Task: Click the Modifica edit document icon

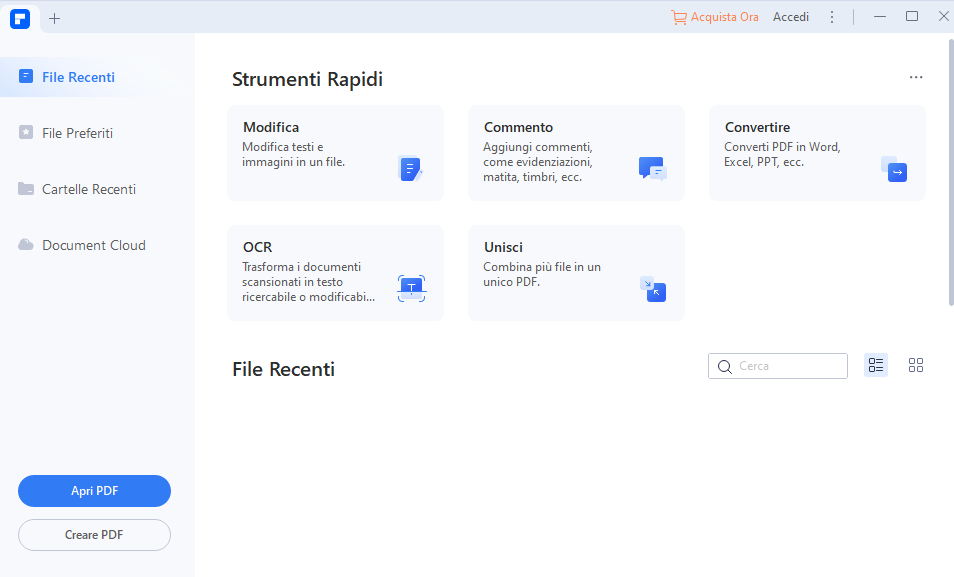Action: 410,169
